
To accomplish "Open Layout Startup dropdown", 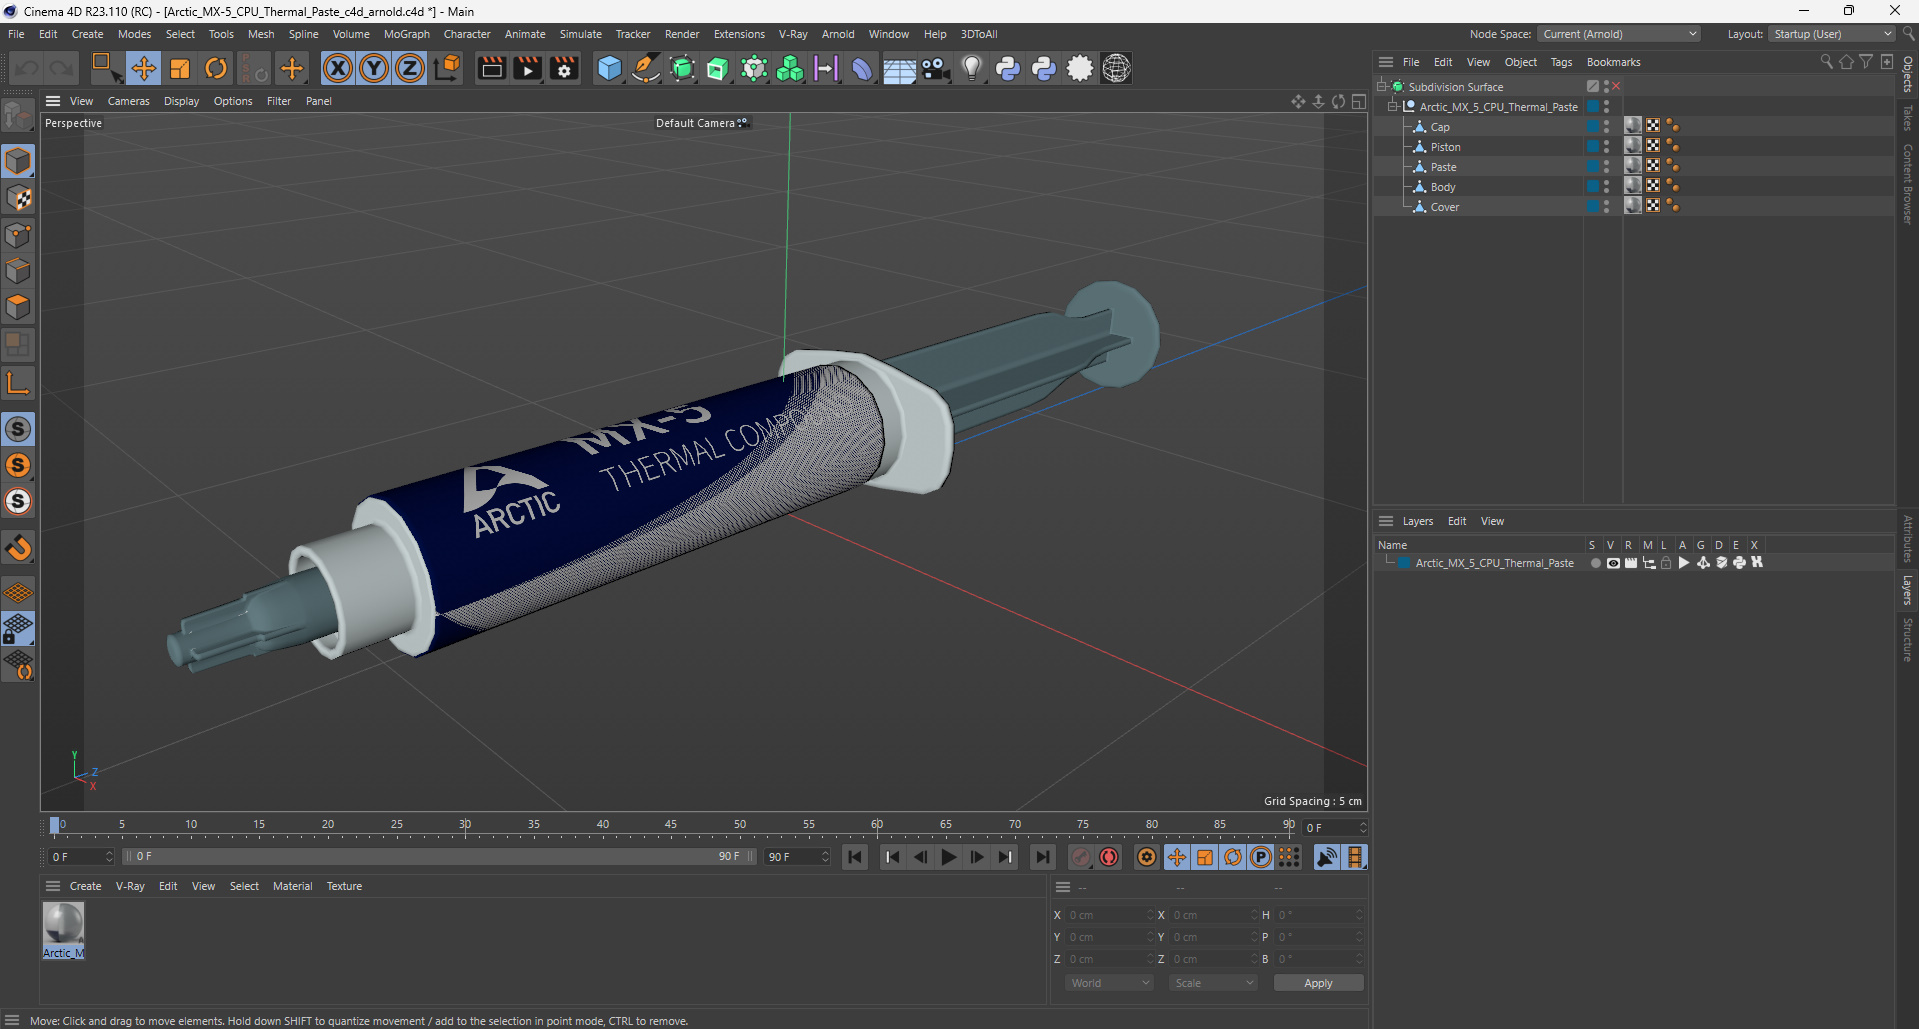I will pos(1832,34).
